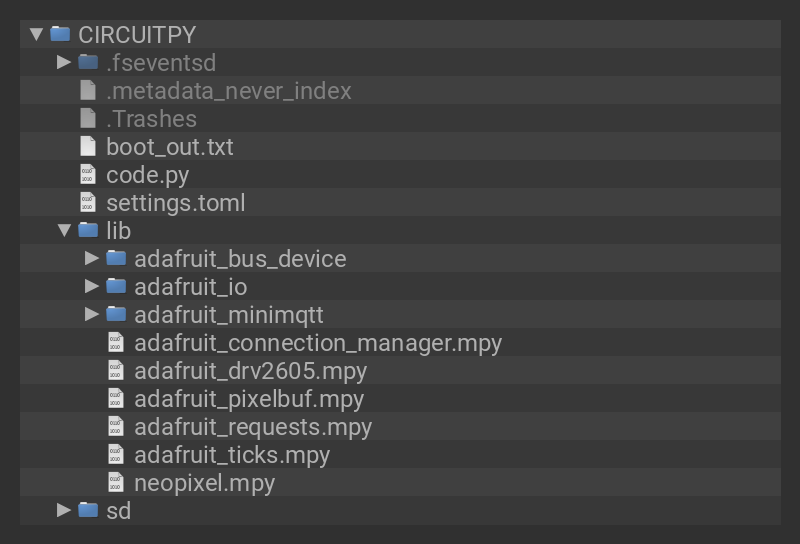Expand the adafruit_bus_device folder
This screenshot has width=800, height=544.
click(x=92, y=258)
